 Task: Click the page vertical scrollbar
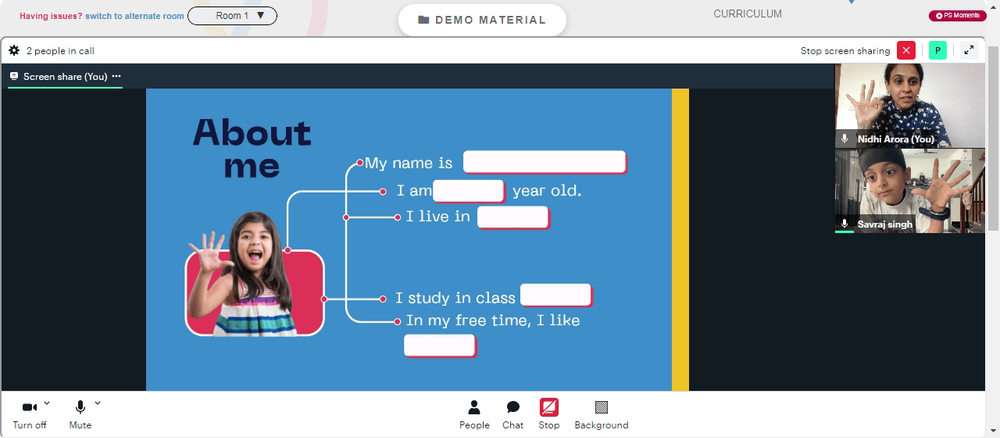[x=993, y=138]
